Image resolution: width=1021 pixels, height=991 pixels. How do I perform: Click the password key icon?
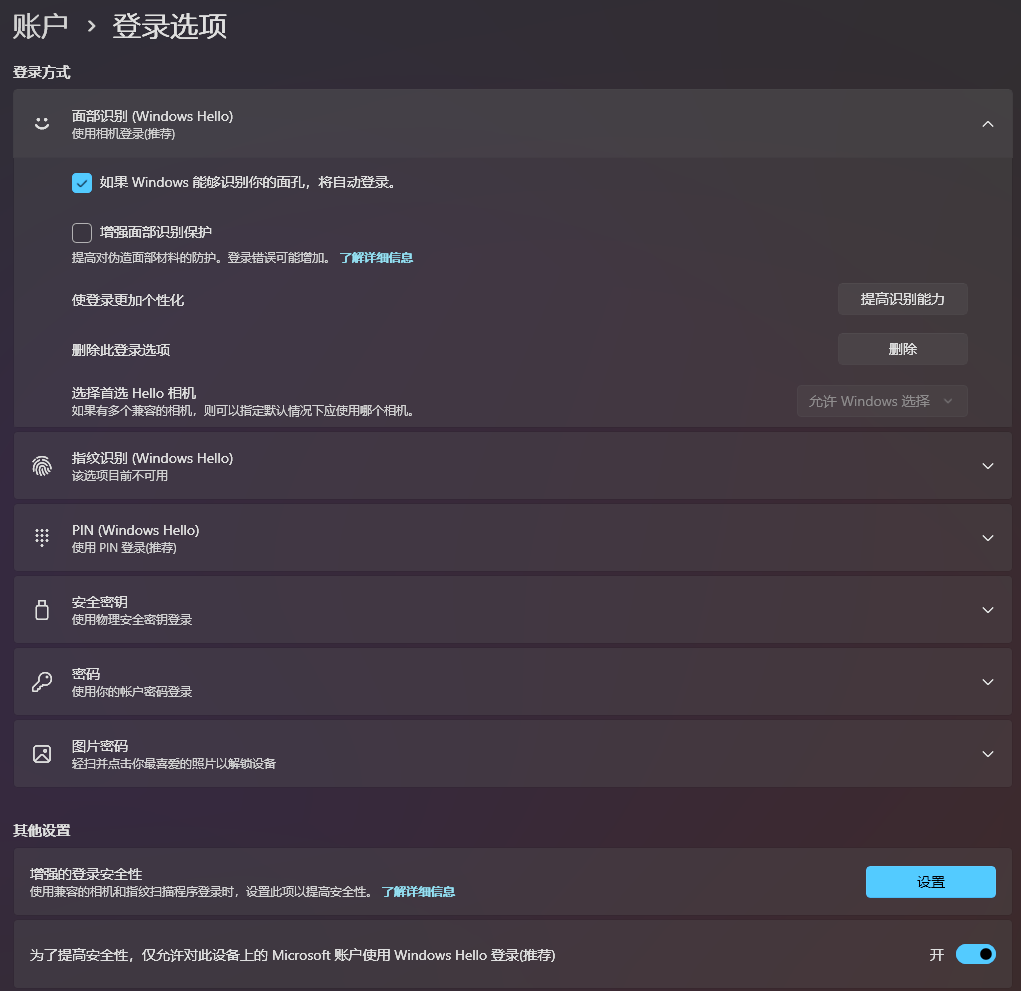(x=42, y=682)
